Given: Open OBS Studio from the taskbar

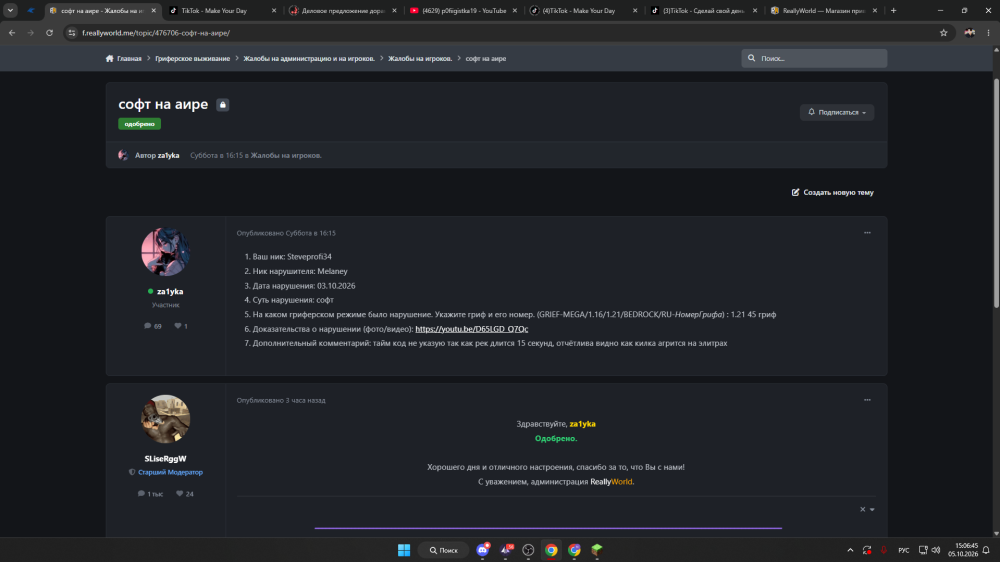Looking at the screenshot, I should point(528,550).
